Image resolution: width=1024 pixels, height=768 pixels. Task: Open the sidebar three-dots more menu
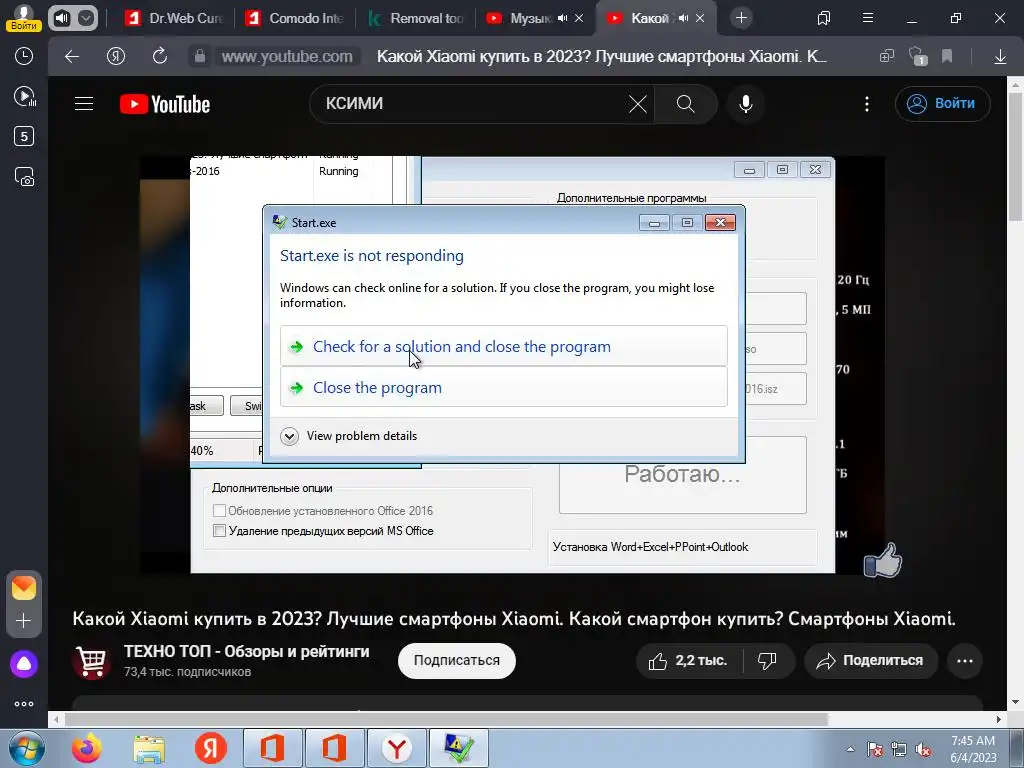coord(24,704)
